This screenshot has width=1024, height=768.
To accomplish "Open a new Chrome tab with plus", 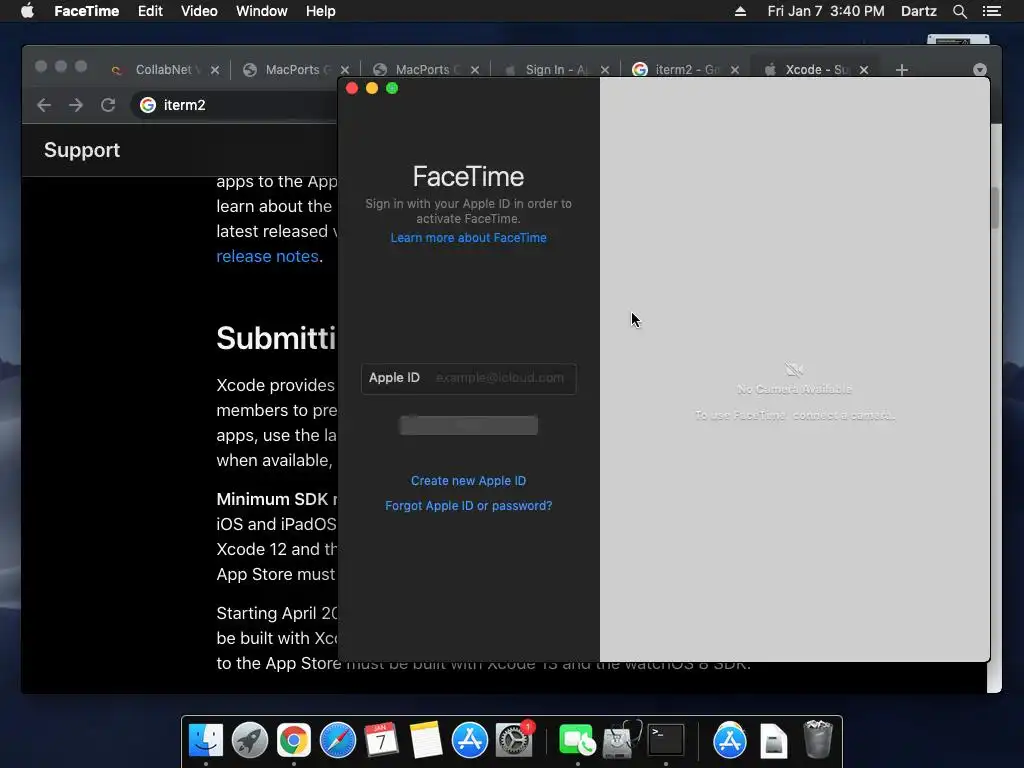I will [902, 70].
